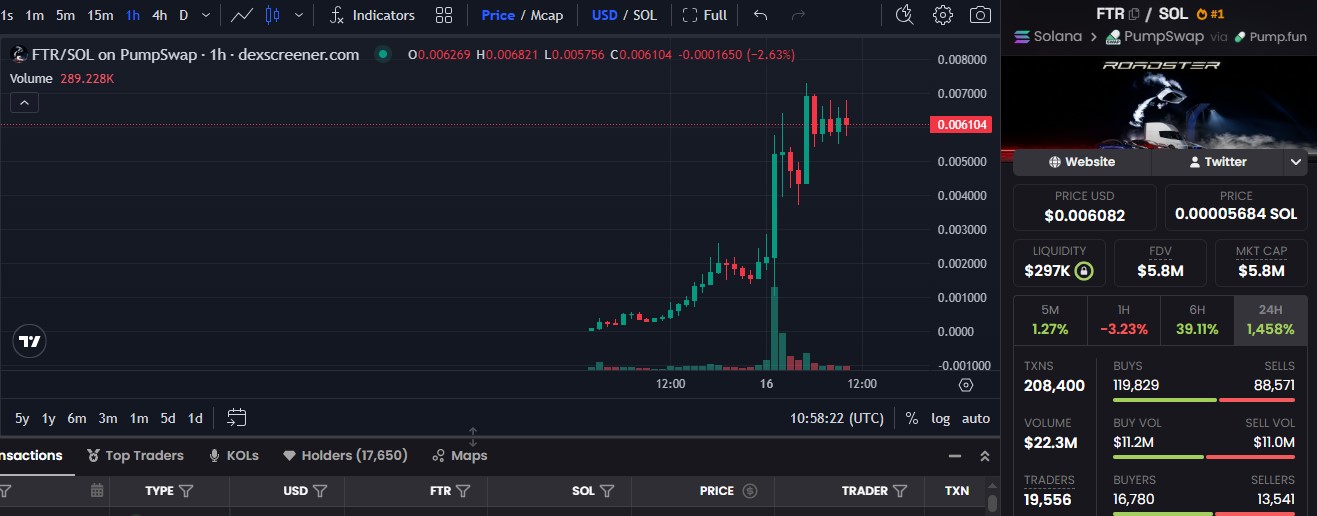The width and height of the screenshot is (1317, 516).
Task: Switch chart denomination to USD
Action: coord(604,15)
